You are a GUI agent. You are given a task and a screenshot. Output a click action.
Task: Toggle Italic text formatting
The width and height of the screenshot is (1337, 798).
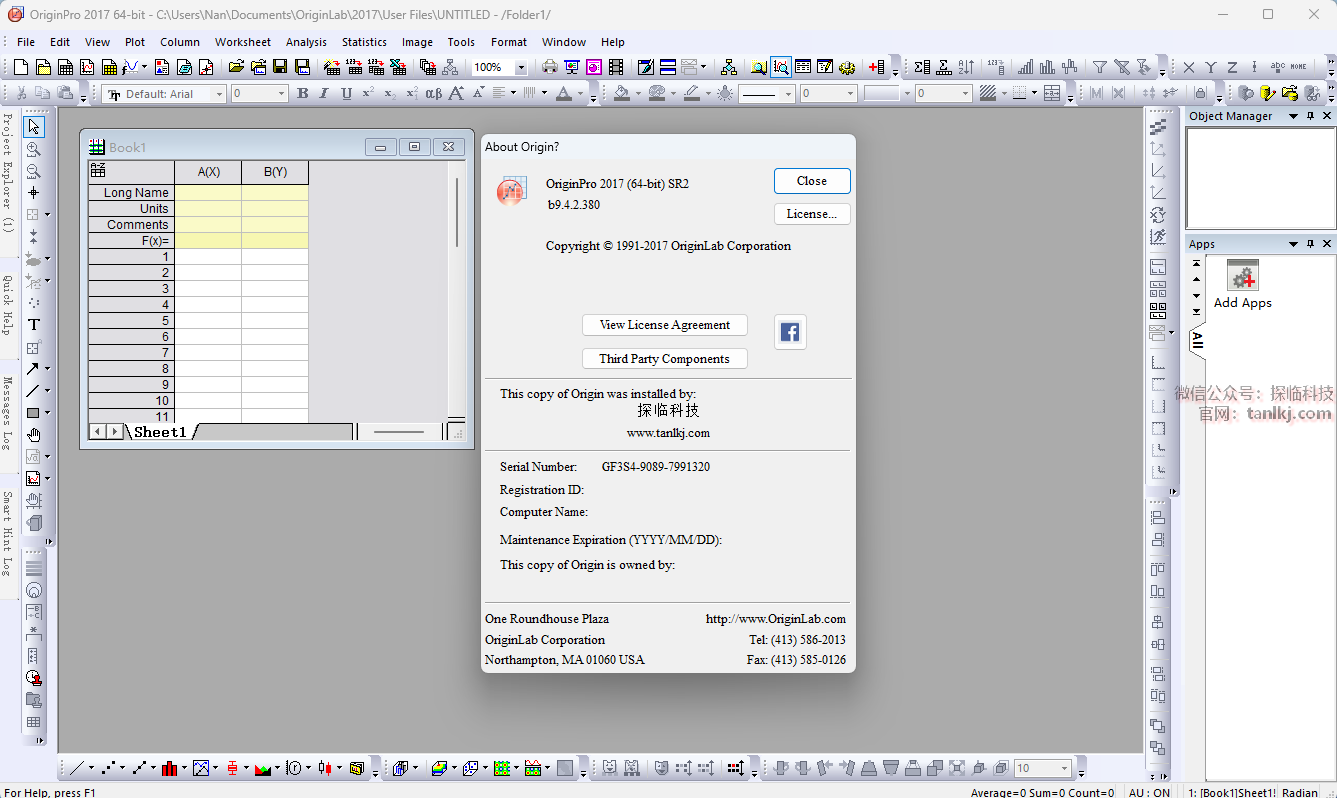[323, 93]
